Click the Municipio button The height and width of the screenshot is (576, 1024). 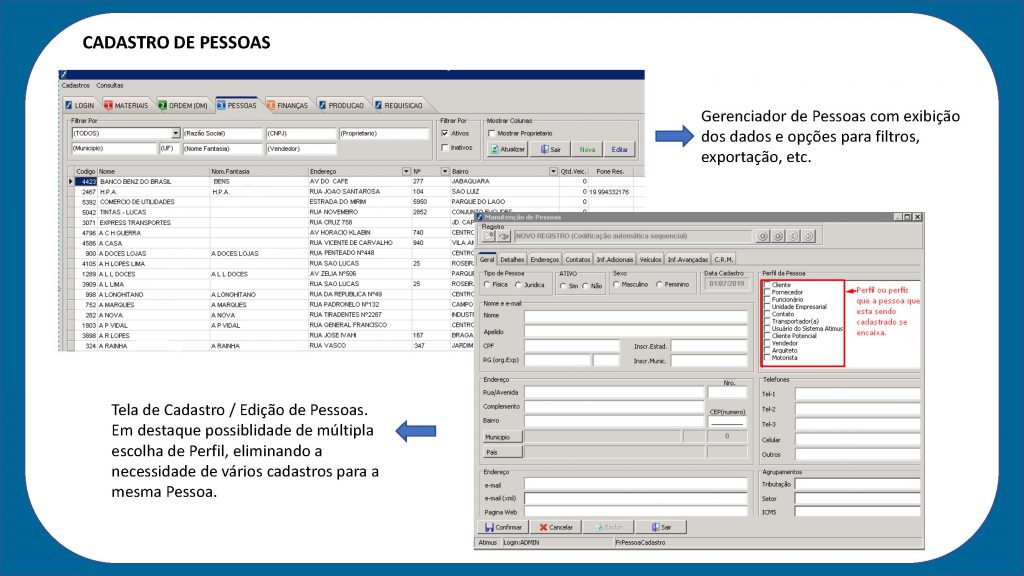coord(502,437)
